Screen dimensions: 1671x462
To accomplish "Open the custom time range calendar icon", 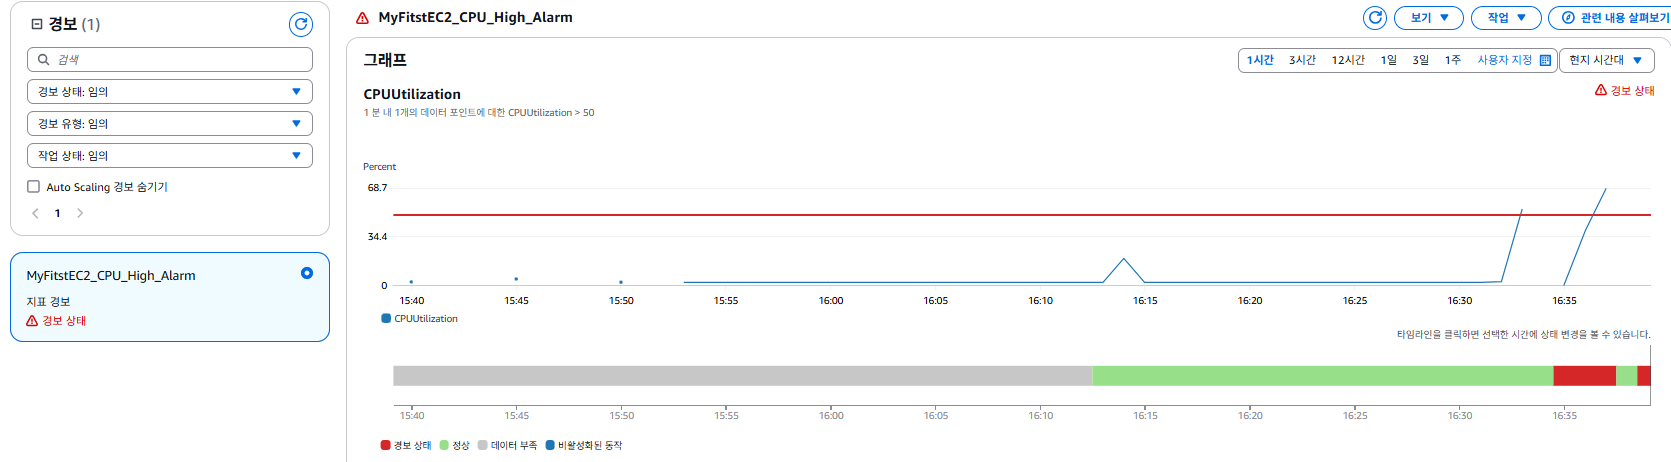I will [1545, 60].
